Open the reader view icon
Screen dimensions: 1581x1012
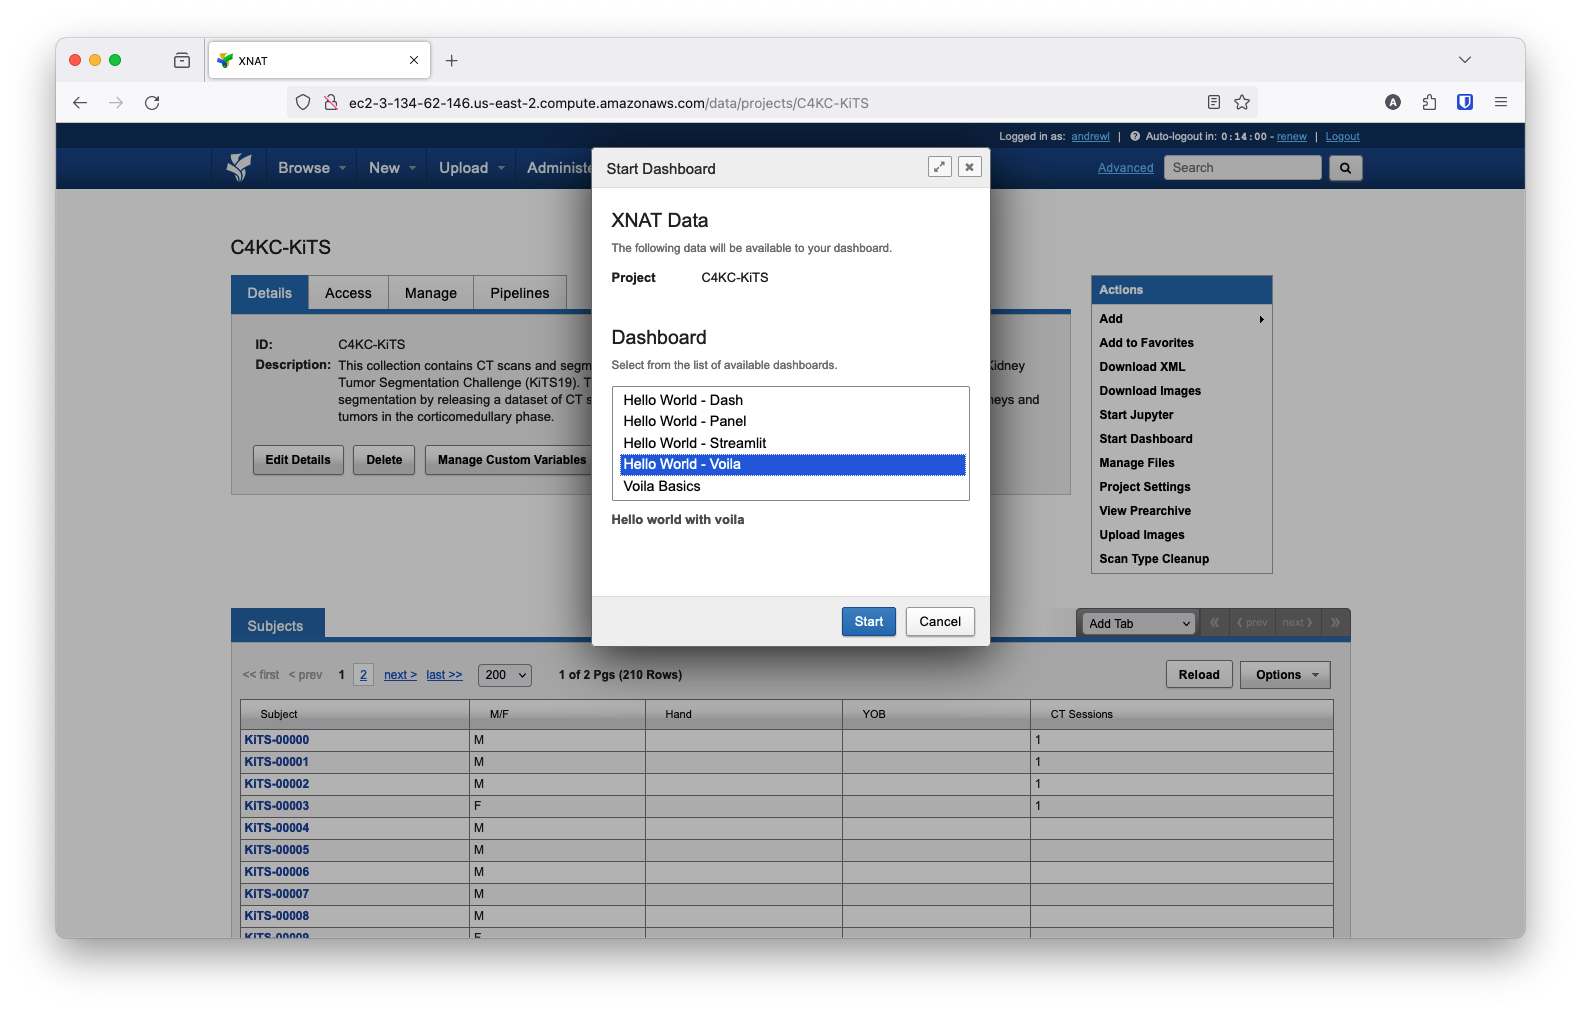pyautogui.click(x=1213, y=102)
